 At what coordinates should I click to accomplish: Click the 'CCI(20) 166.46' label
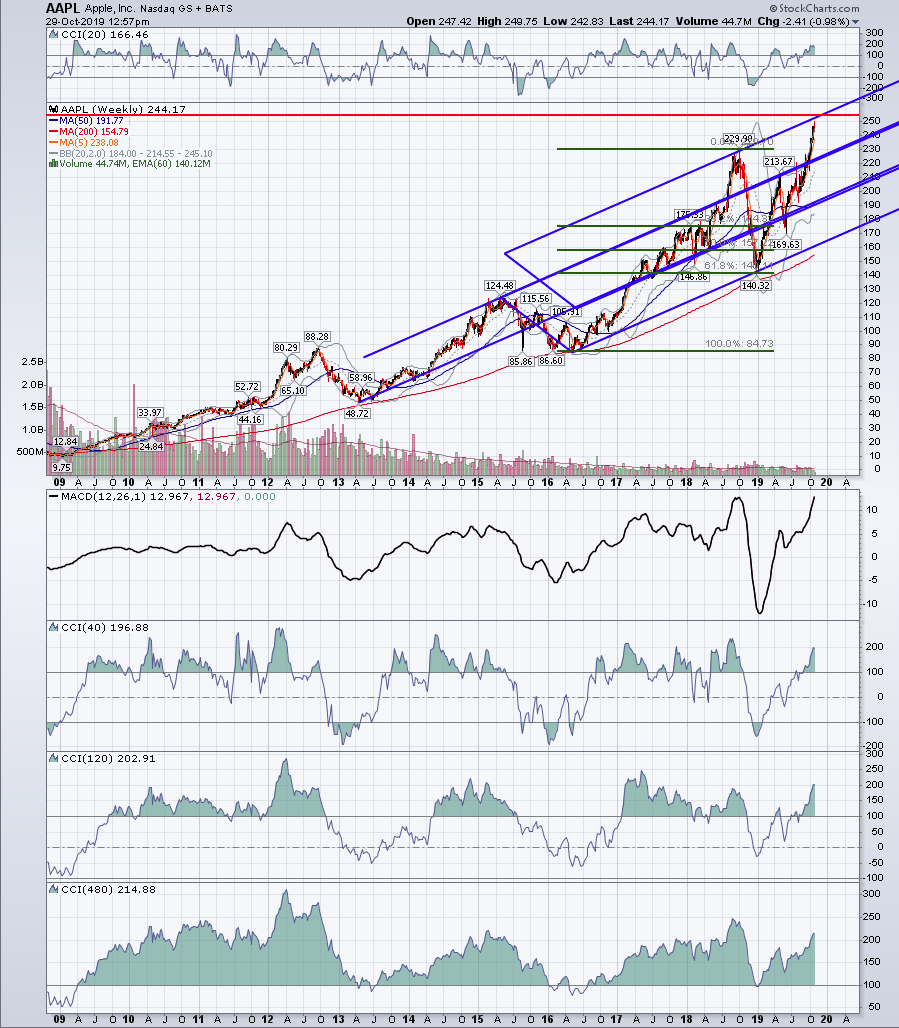pos(105,35)
